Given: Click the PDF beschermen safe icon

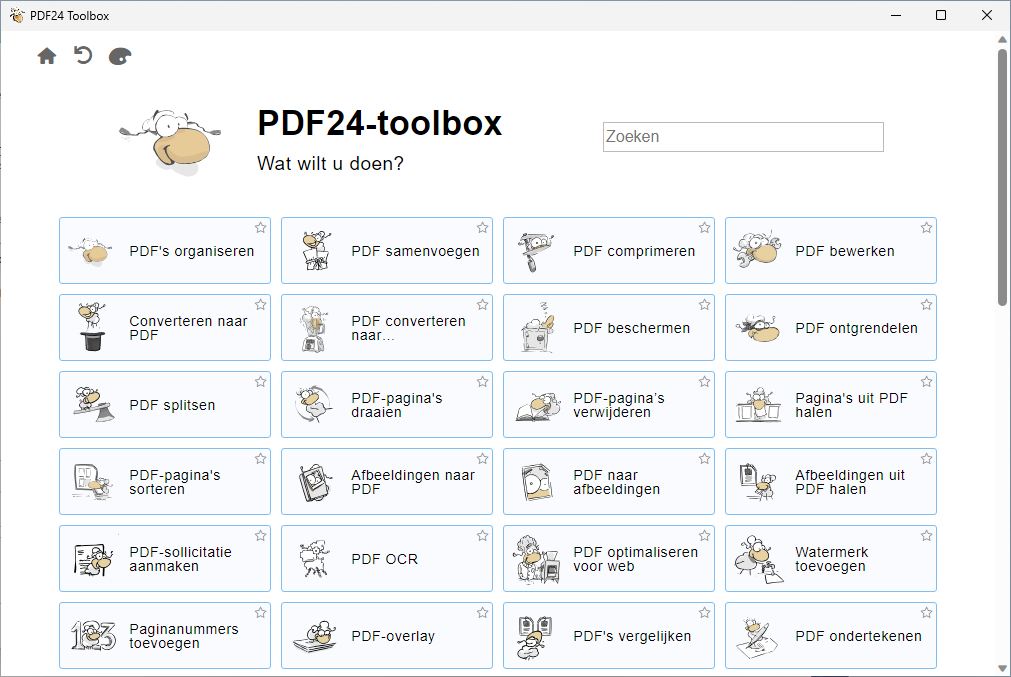Looking at the screenshot, I should [537, 328].
